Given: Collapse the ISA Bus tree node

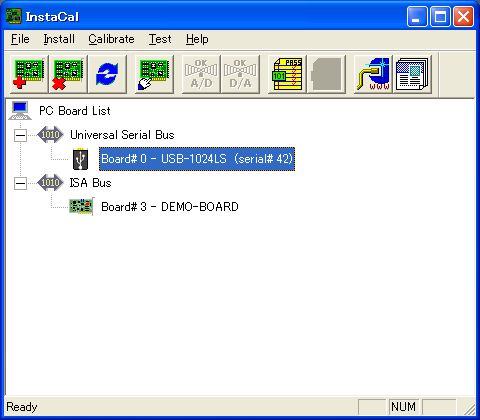Looking at the screenshot, I should coord(20,183).
